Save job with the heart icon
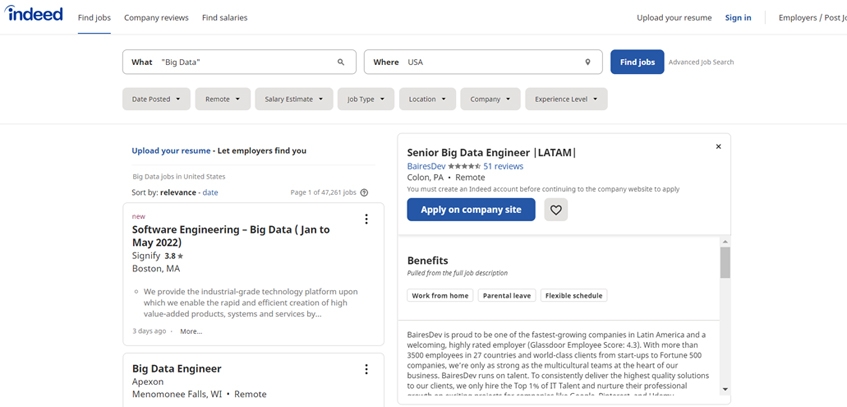Screen dimensions: 847x407 point(556,210)
